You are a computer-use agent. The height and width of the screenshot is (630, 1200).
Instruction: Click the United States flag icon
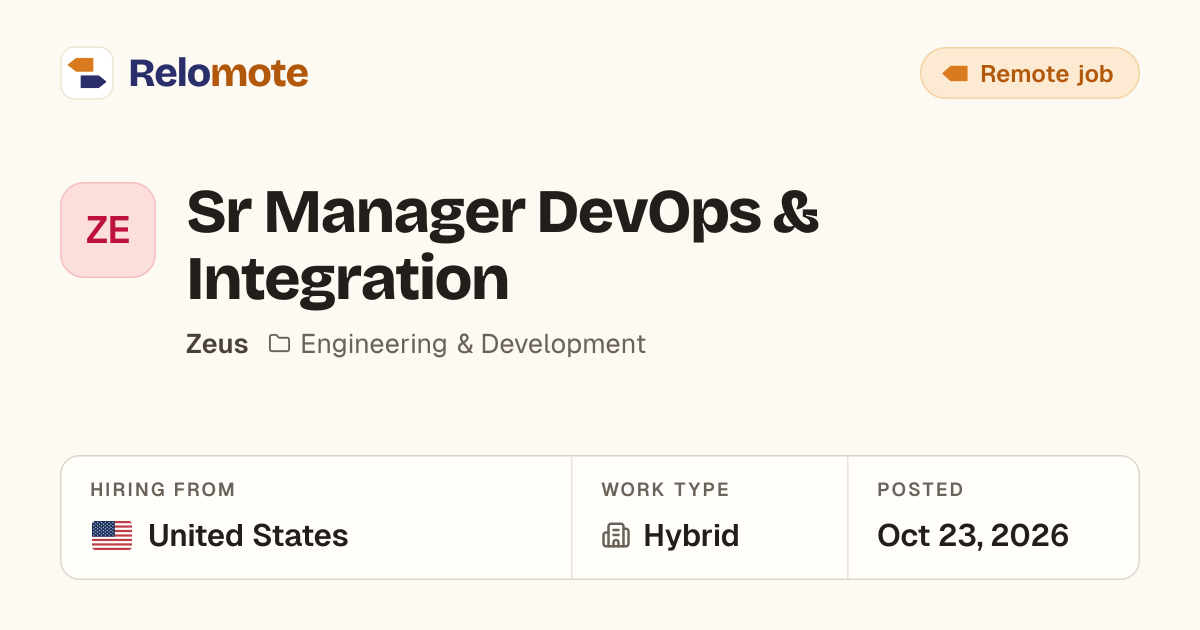click(112, 536)
